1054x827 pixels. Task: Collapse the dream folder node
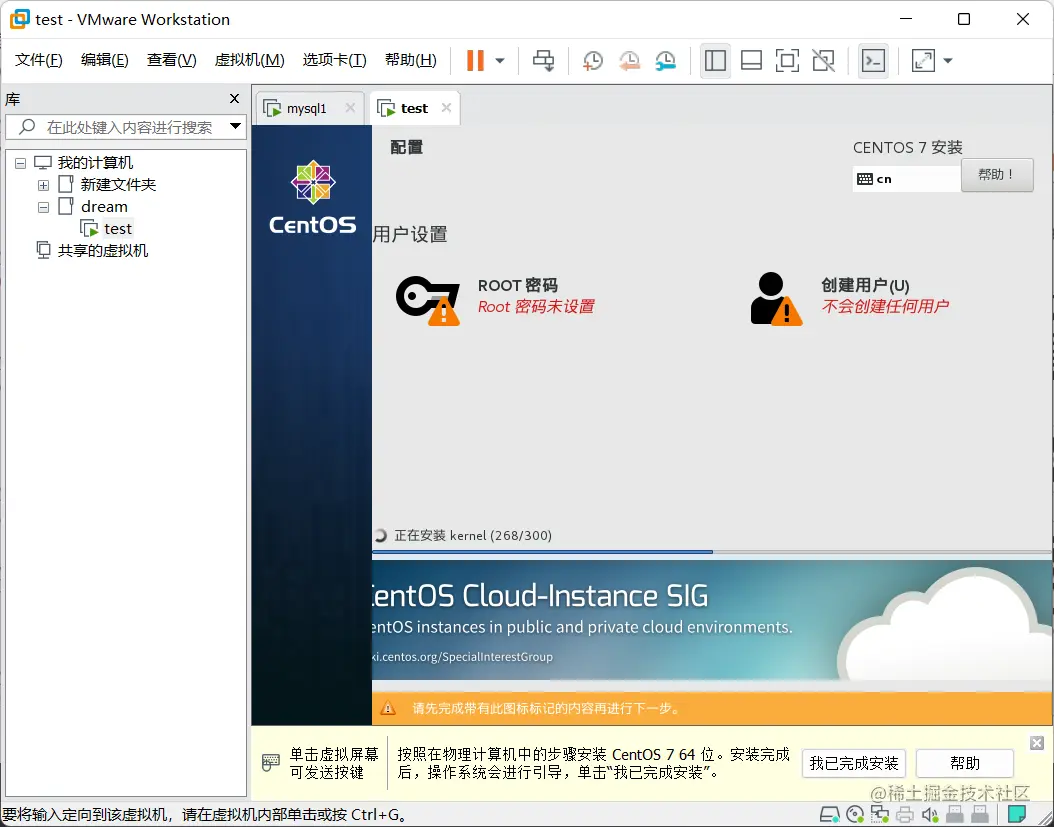(44, 208)
